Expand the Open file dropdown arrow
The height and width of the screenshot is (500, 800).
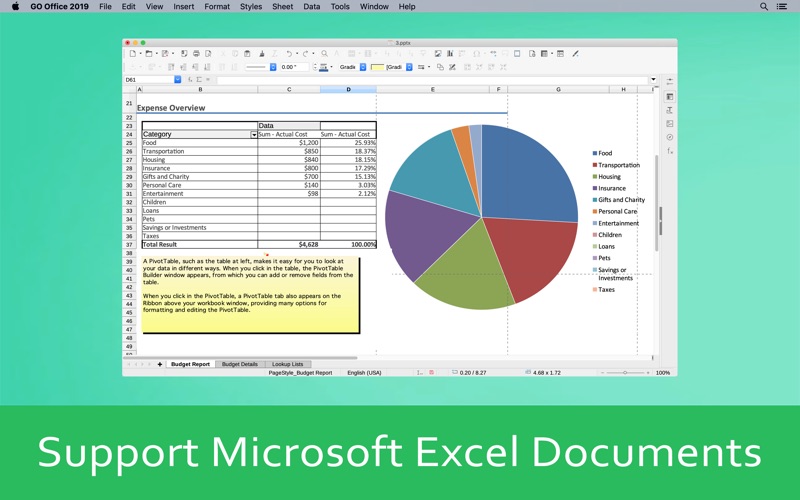(x=157, y=54)
